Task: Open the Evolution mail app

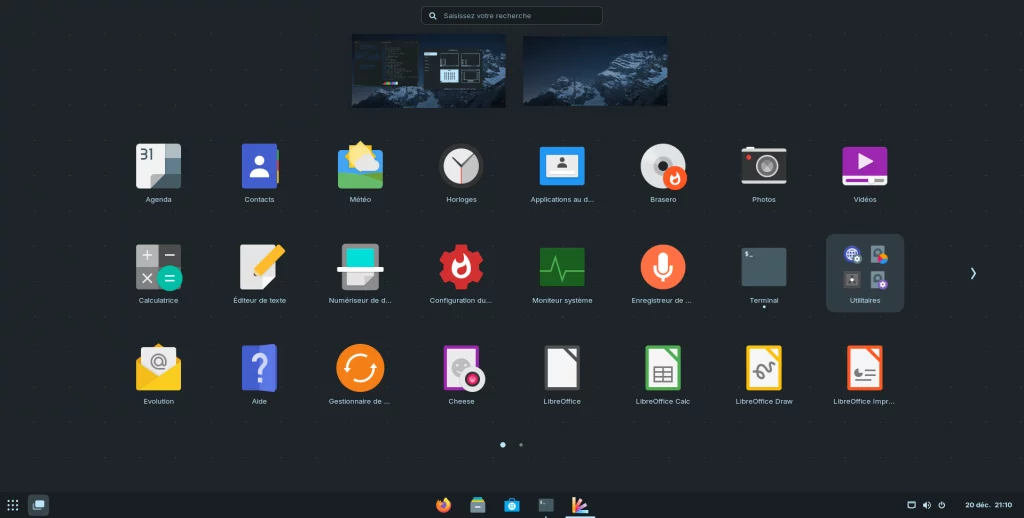Action: click(158, 368)
